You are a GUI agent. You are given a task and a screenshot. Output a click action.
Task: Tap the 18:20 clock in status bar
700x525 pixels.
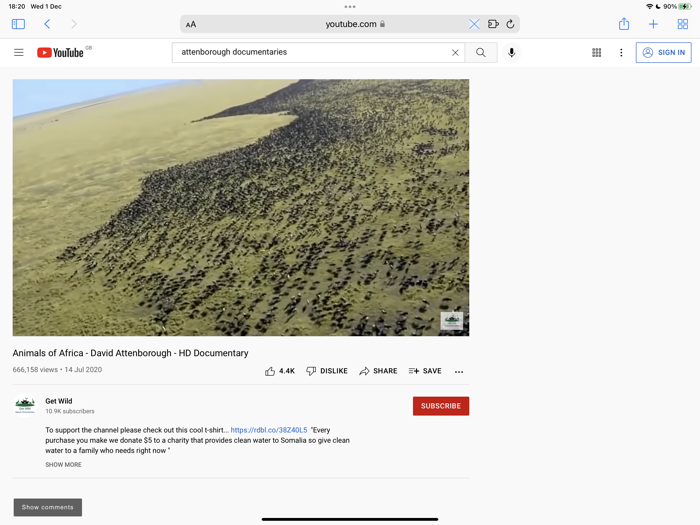(x=17, y=7)
